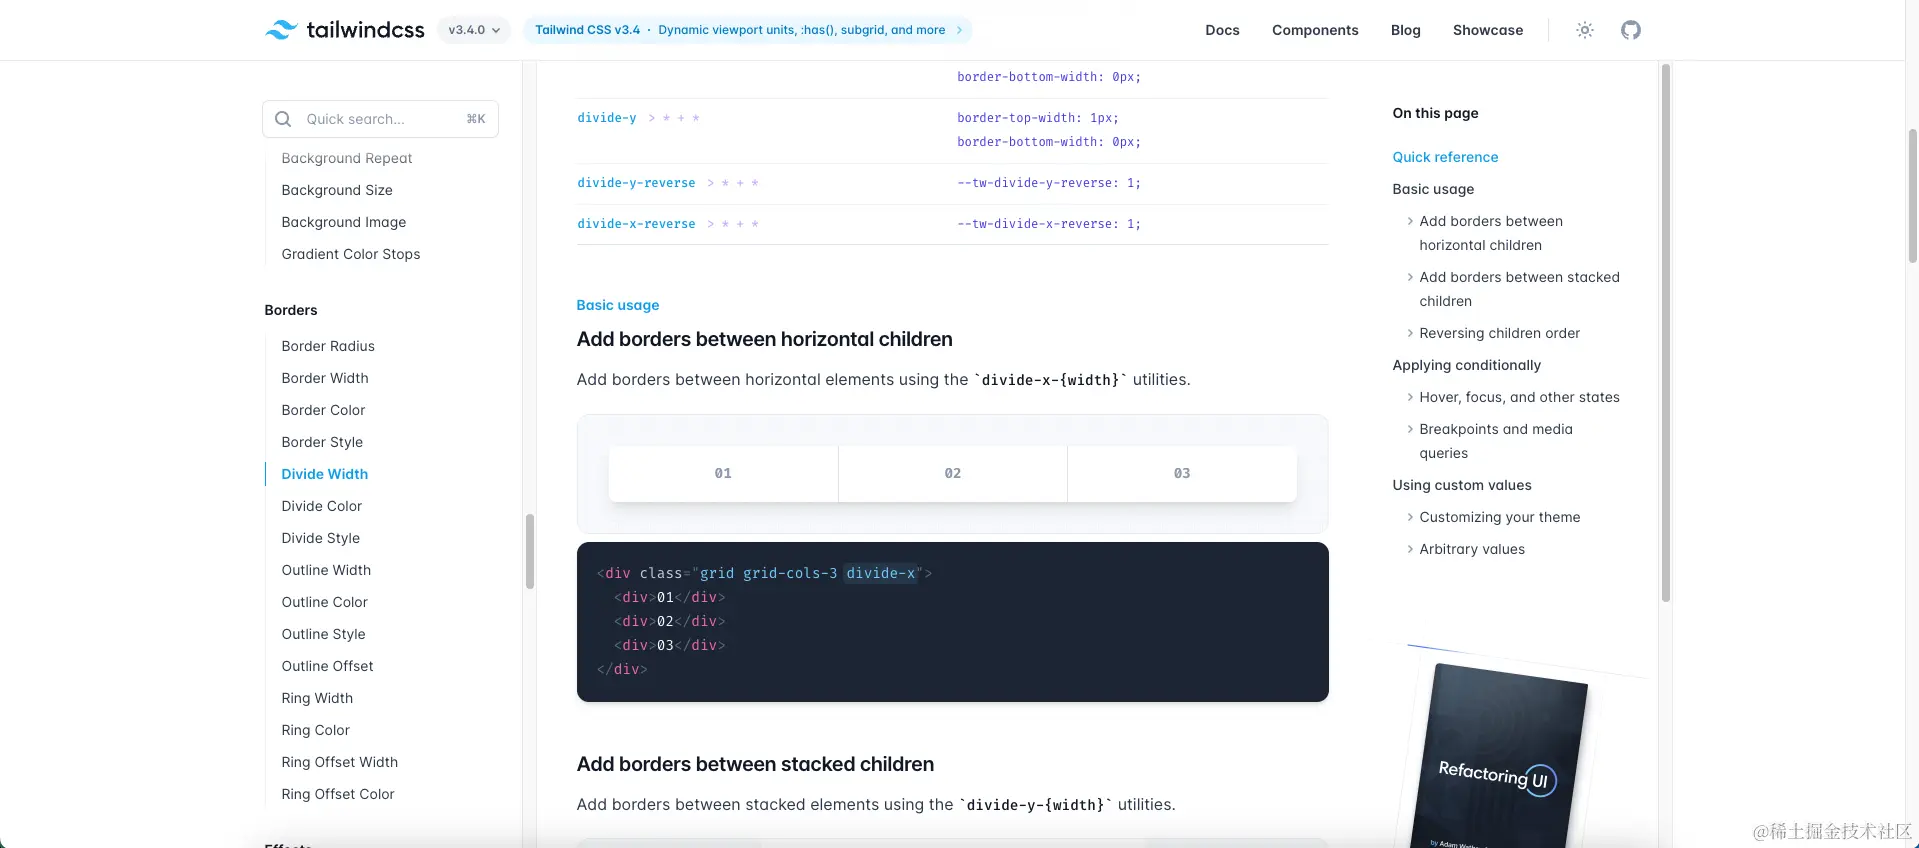Click the chevron beside Customizing your theme
The image size is (1919, 848).
(x=1410, y=517)
